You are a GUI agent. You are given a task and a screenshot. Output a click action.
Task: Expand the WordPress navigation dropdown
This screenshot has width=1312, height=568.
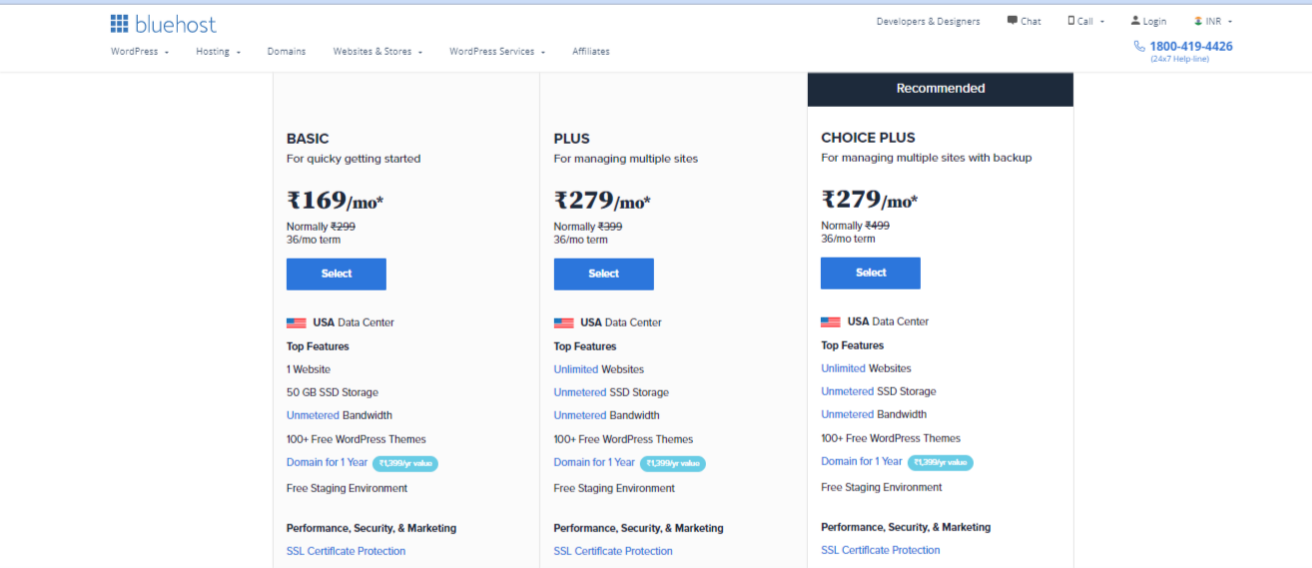140,51
